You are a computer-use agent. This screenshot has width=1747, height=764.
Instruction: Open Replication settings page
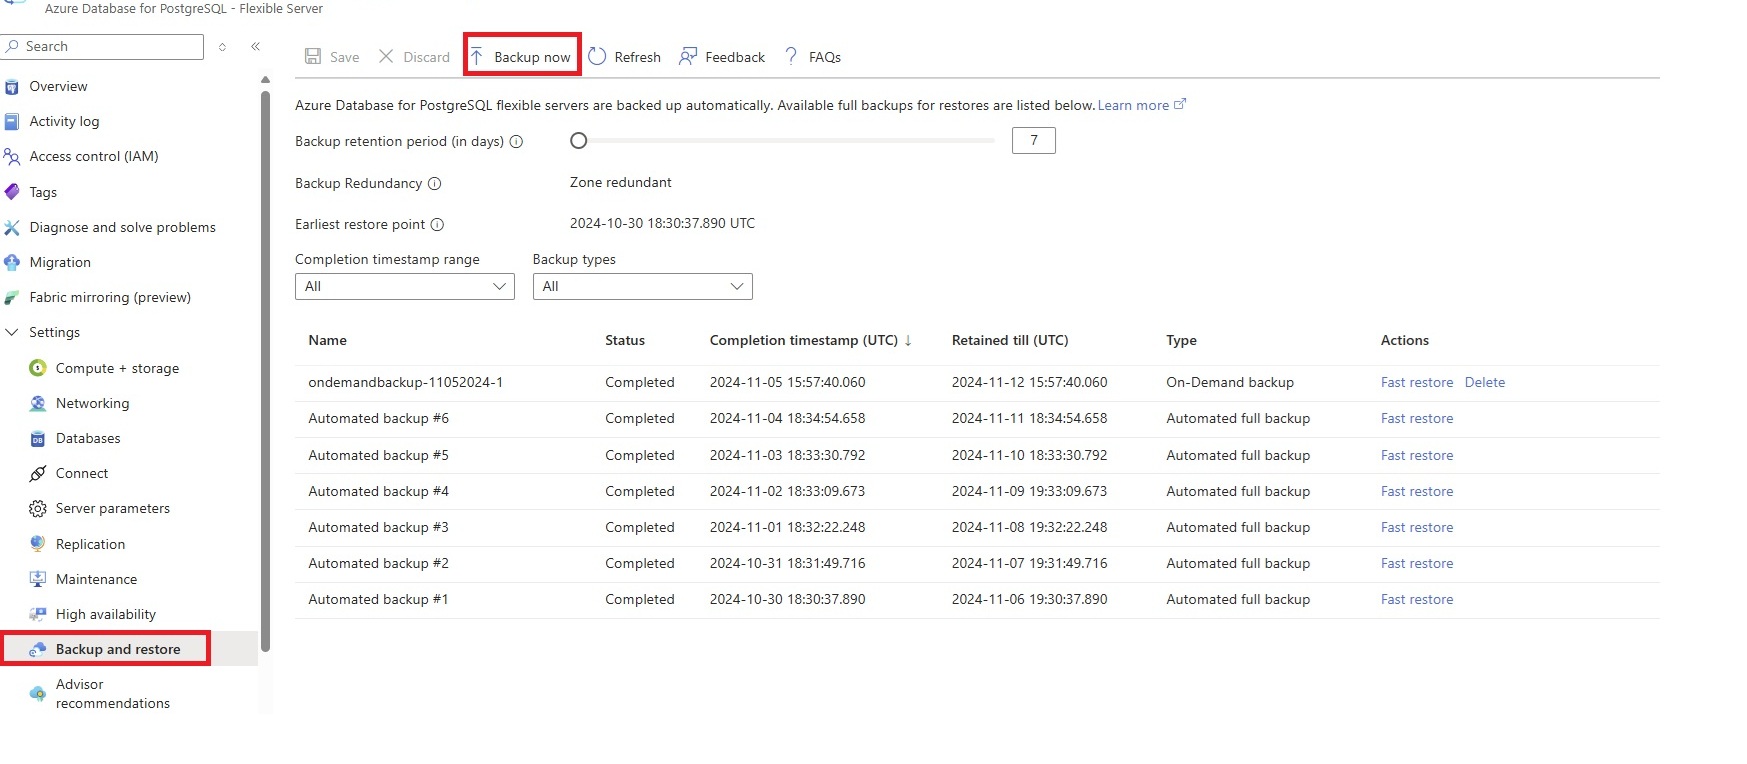coord(91,545)
